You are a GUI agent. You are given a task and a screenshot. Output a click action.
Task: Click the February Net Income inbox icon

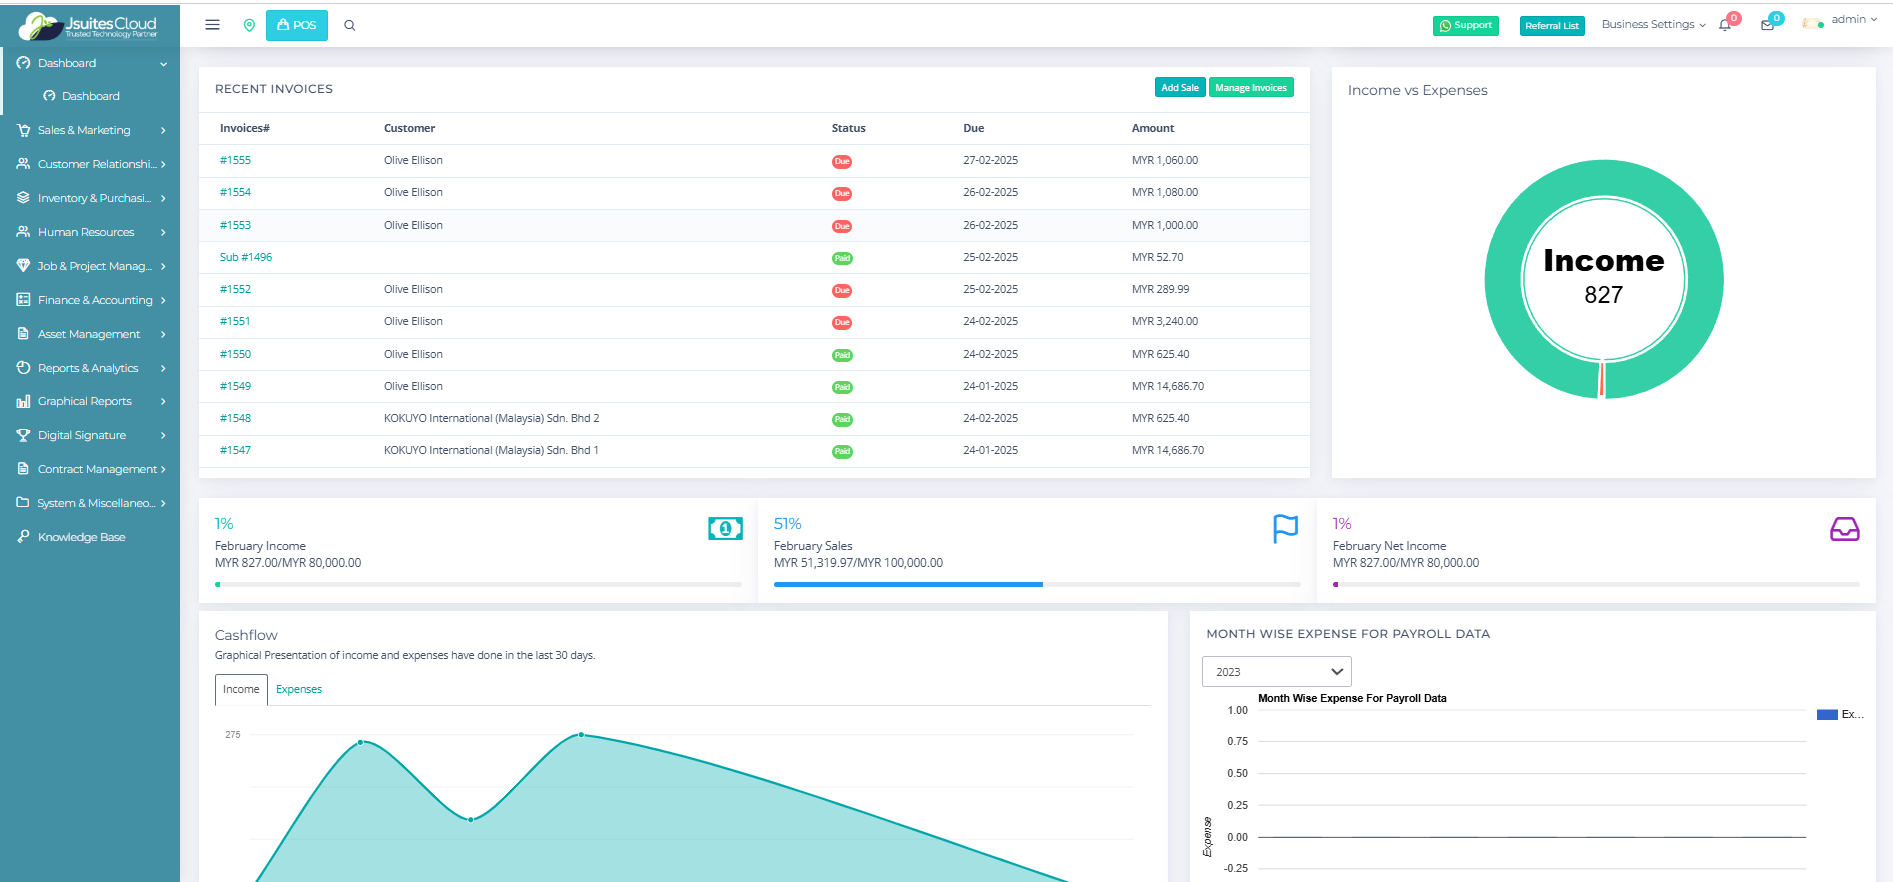(1844, 529)
